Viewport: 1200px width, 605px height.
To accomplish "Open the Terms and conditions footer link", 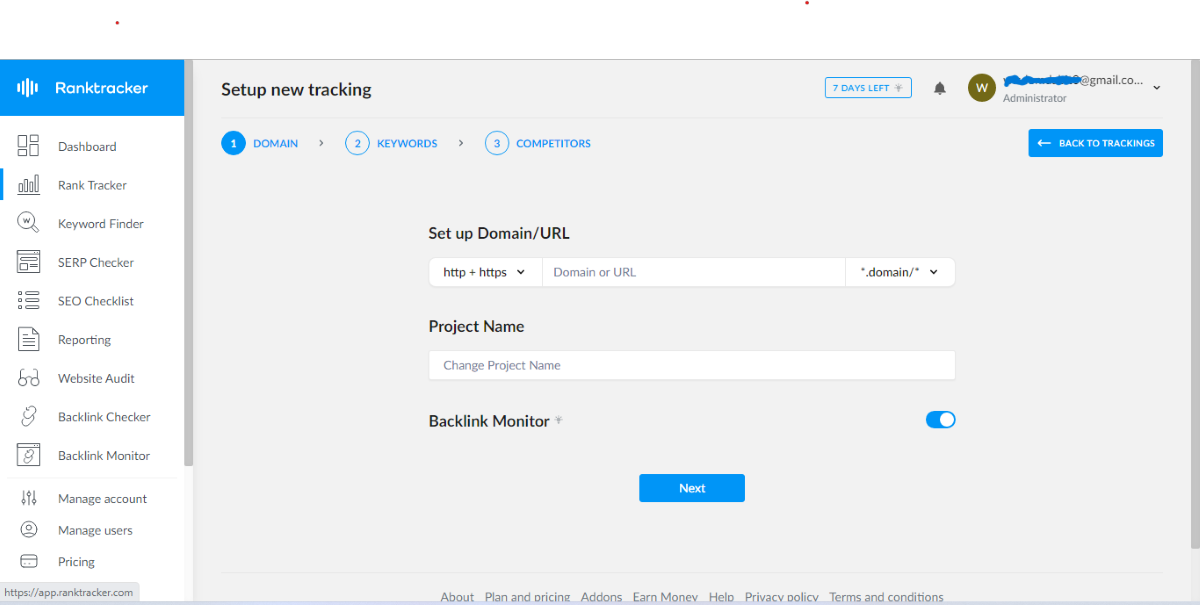I will pos(886,597).
